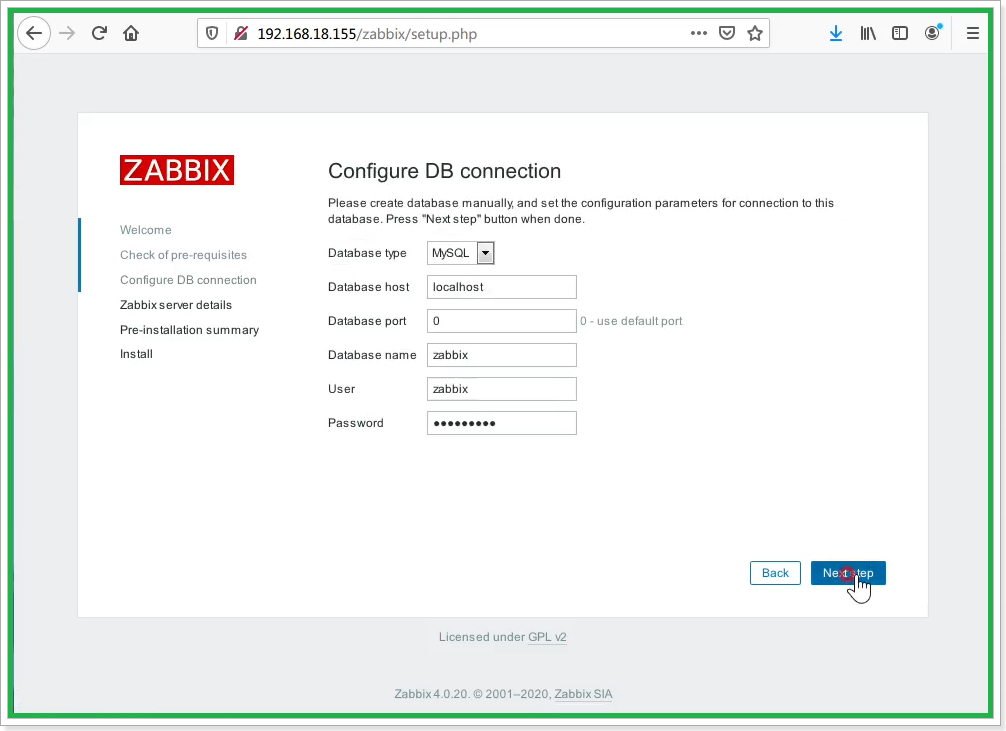Click the User input field

[502, 389]
